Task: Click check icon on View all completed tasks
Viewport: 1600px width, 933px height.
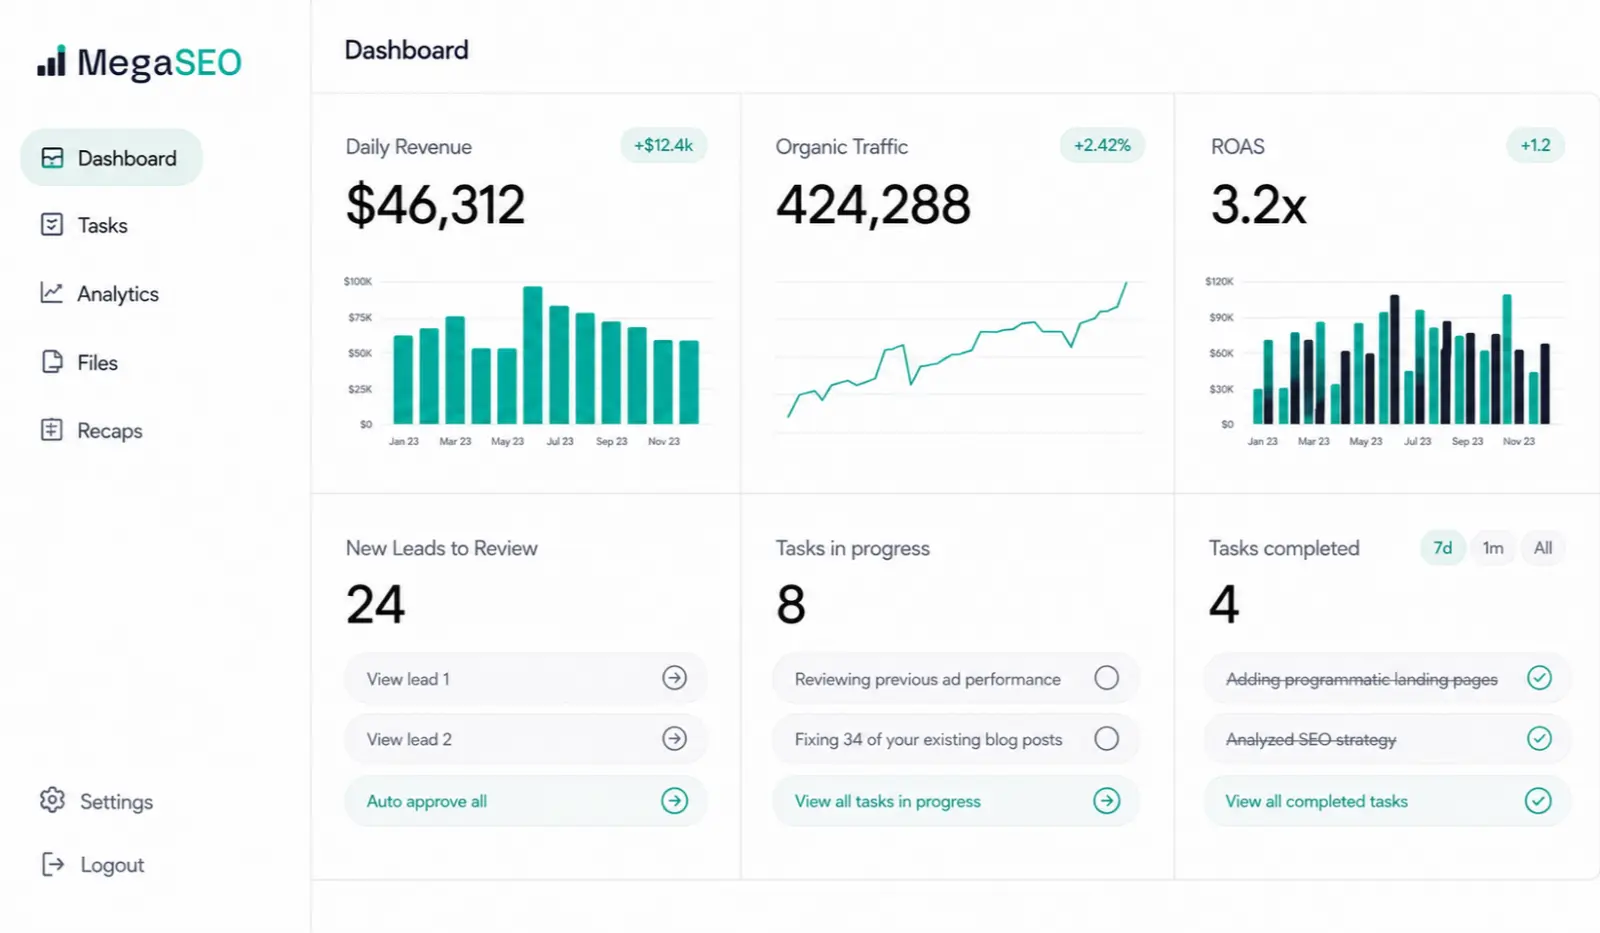Action: 1539,801
